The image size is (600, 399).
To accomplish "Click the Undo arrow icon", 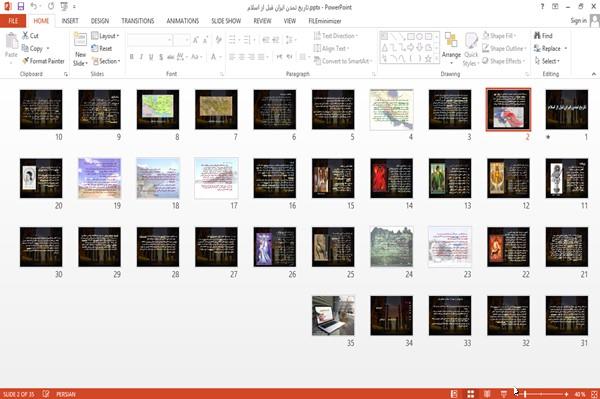I will (x=34, y=7).
